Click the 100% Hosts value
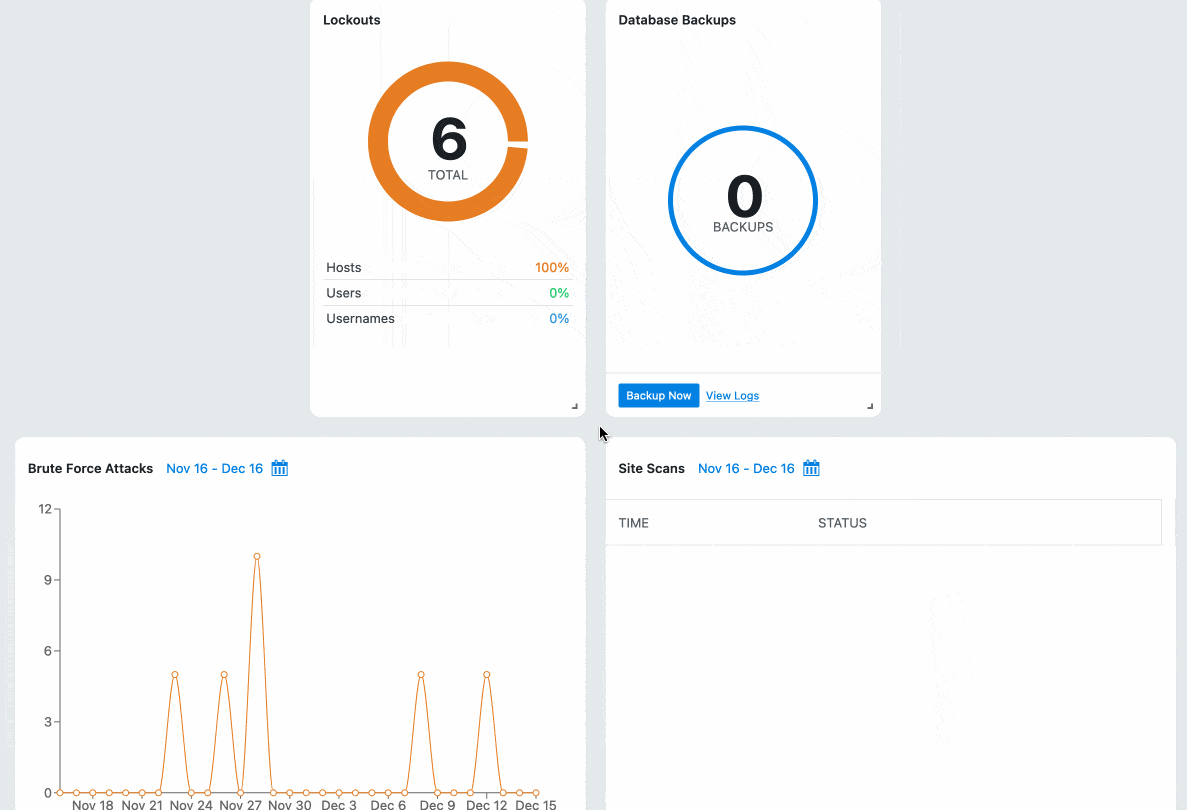Image resolution: width=1187 pixels, height=810 pixels. click(552, 267)
